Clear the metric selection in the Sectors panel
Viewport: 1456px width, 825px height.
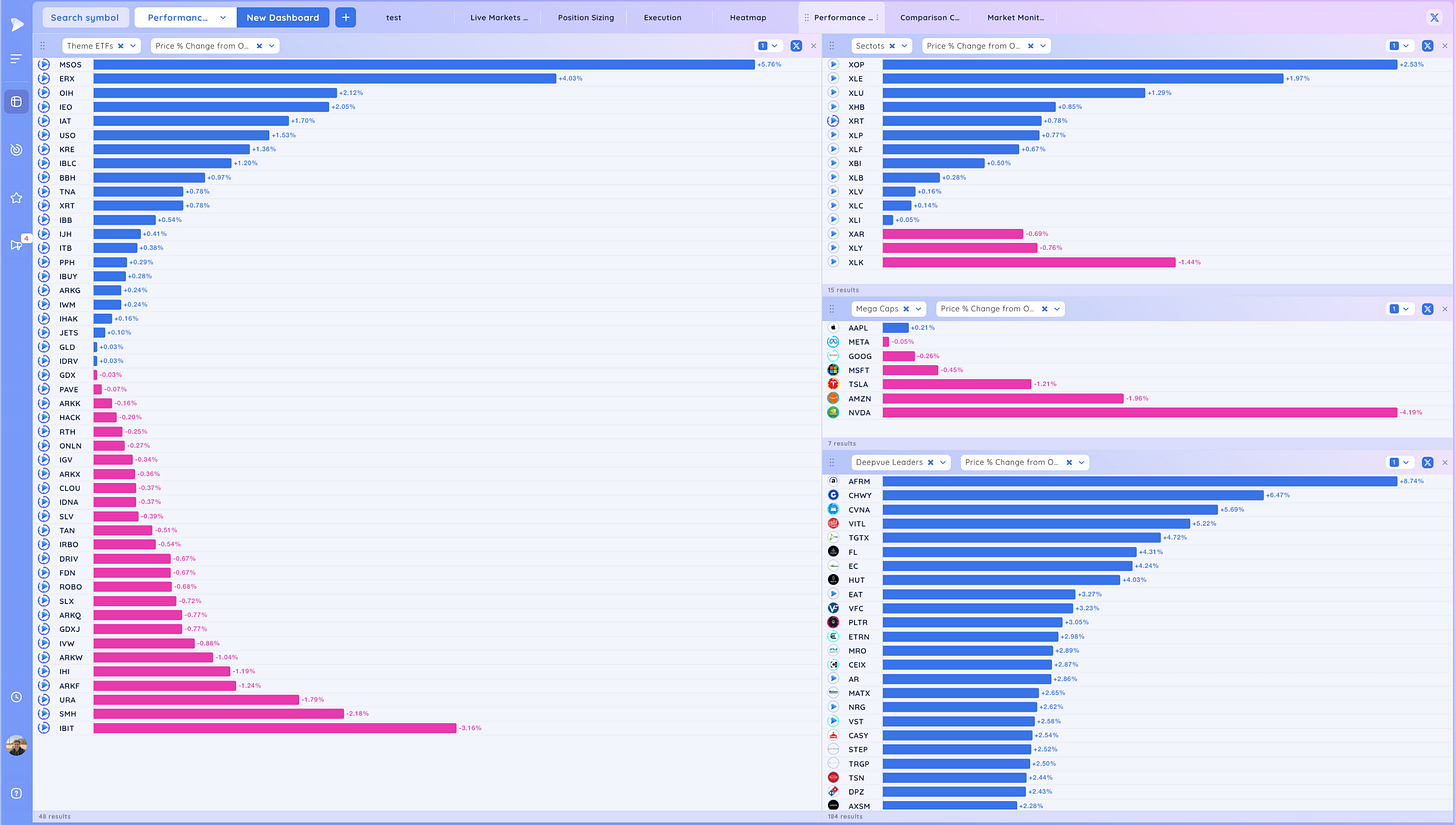1029,46
